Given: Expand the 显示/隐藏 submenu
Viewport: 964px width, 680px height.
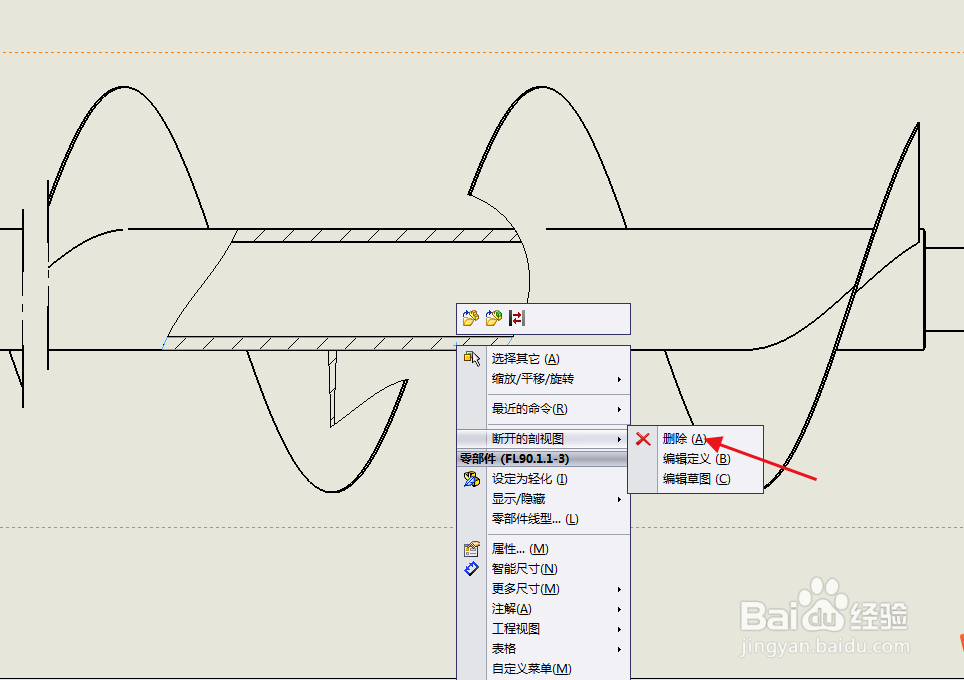Looking at the screenshot, I should (x=543, y=499).
